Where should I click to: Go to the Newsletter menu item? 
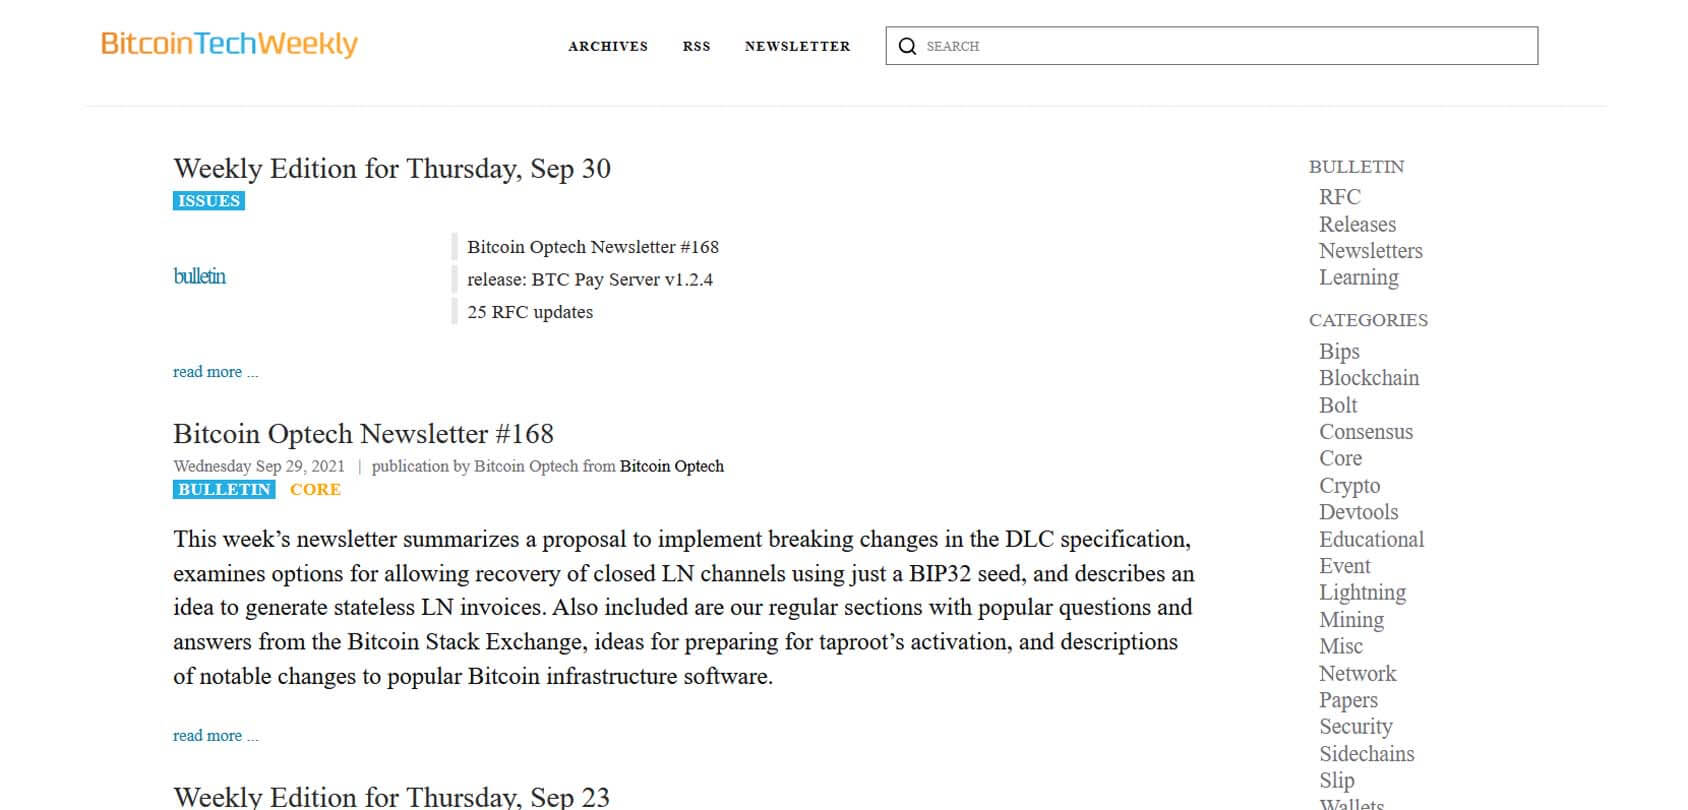pos(797,46)
